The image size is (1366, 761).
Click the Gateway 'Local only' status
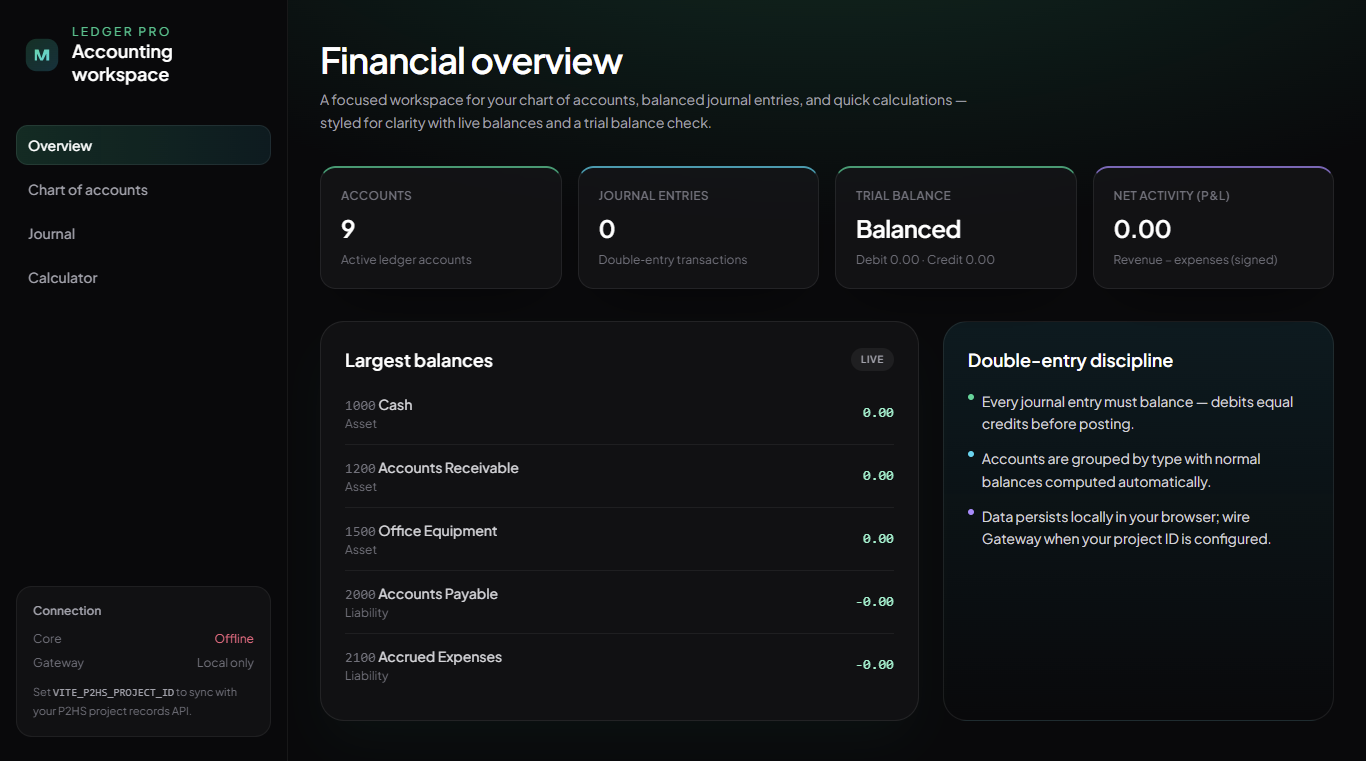[x=225, y=663]
